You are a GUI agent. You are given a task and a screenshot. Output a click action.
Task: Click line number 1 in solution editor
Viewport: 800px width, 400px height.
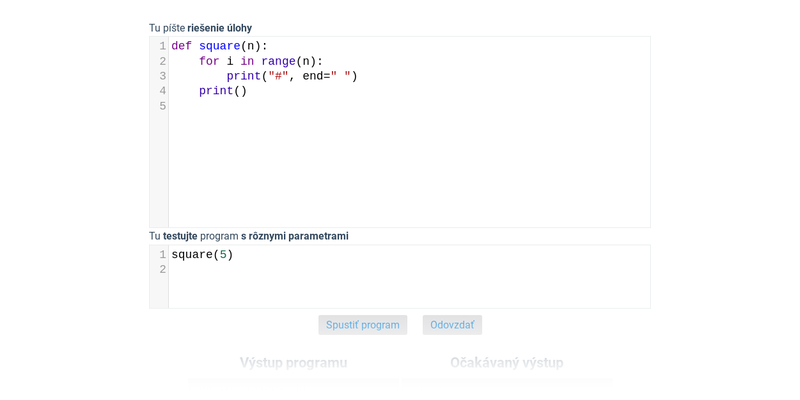coord(162,46)
